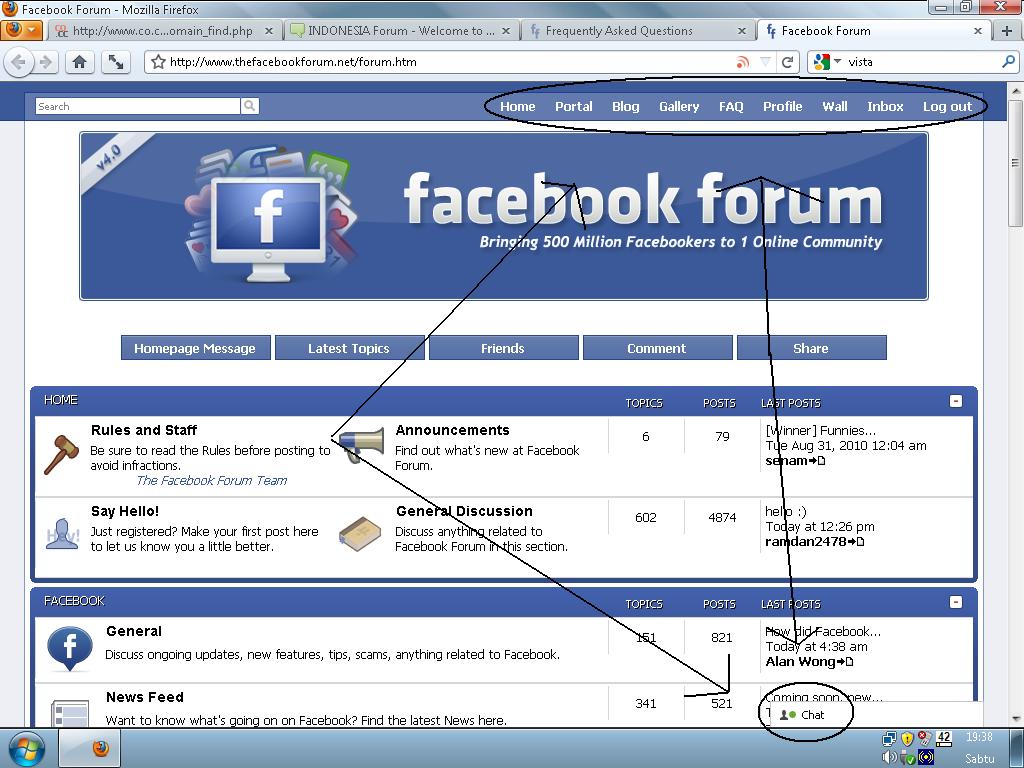Submit the forum search magnifier button
Screen dimensions: 1024x768
pos(249,106)
